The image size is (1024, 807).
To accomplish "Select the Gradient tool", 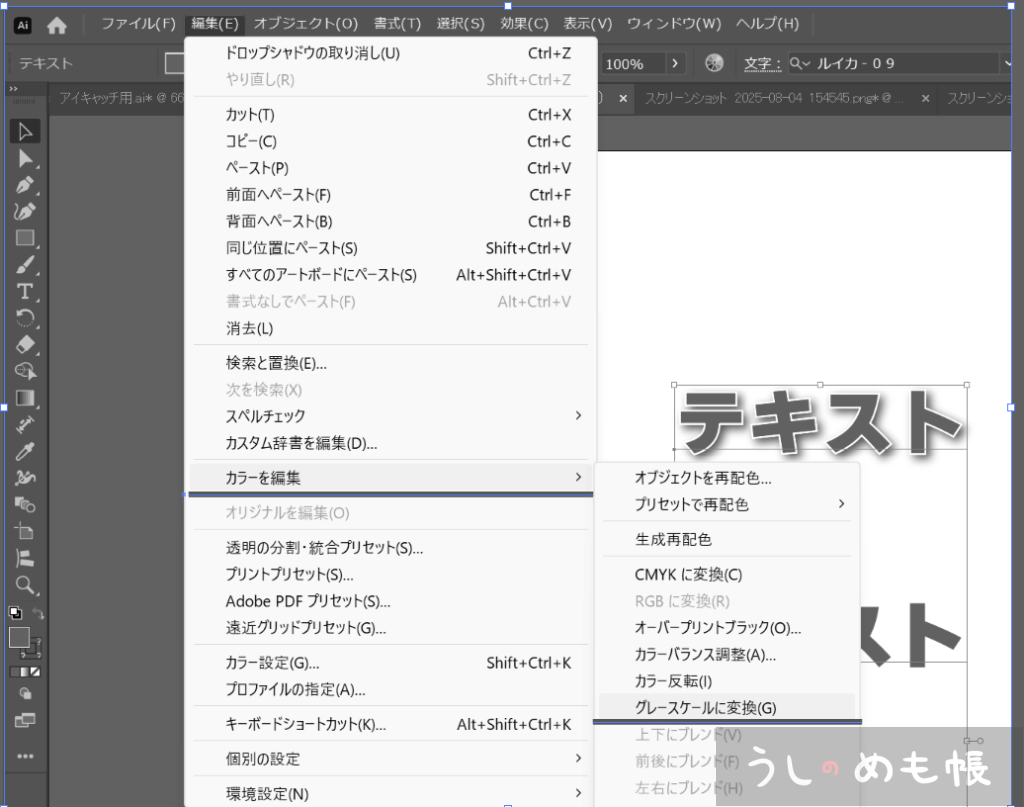I will pos(25,398).
